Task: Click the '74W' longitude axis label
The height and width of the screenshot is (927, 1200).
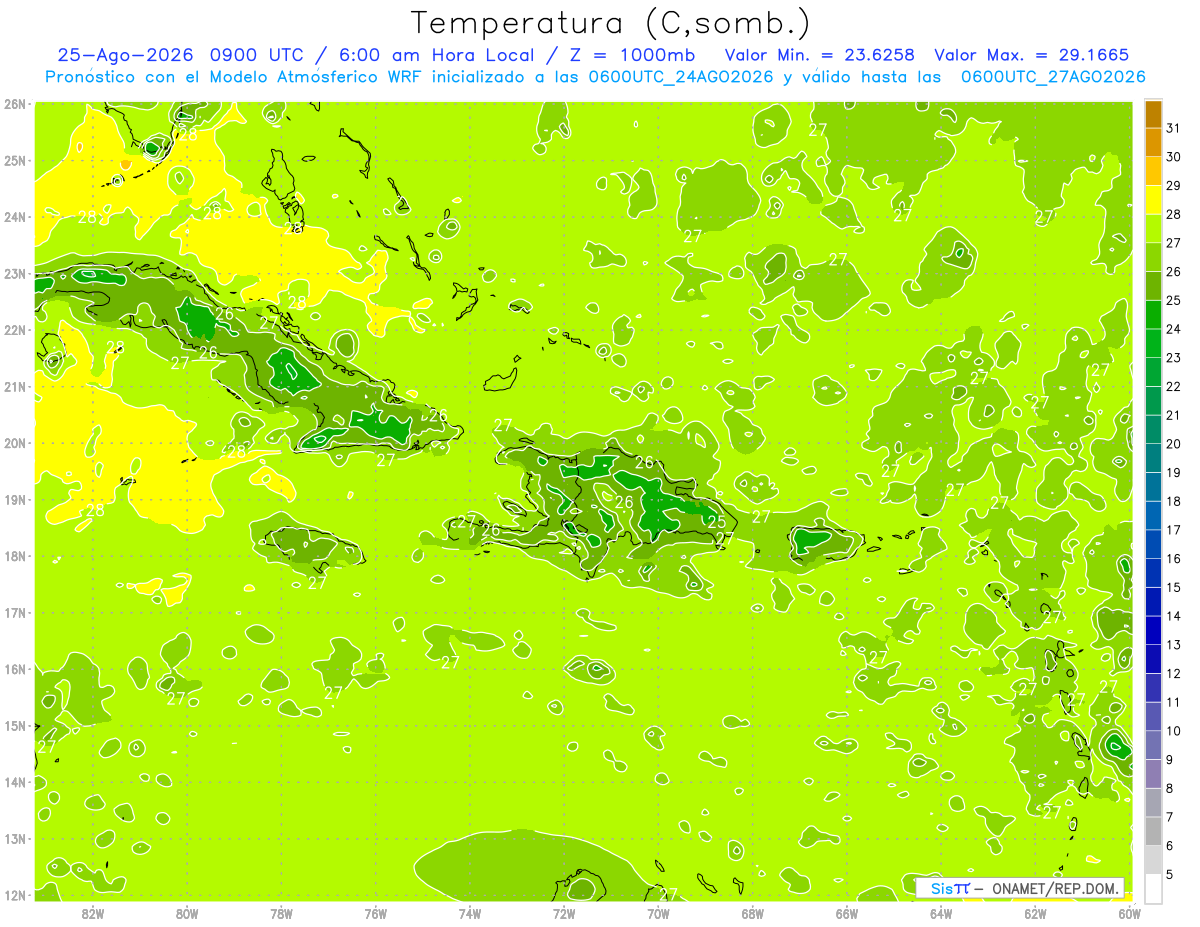Action: point(470,913)
